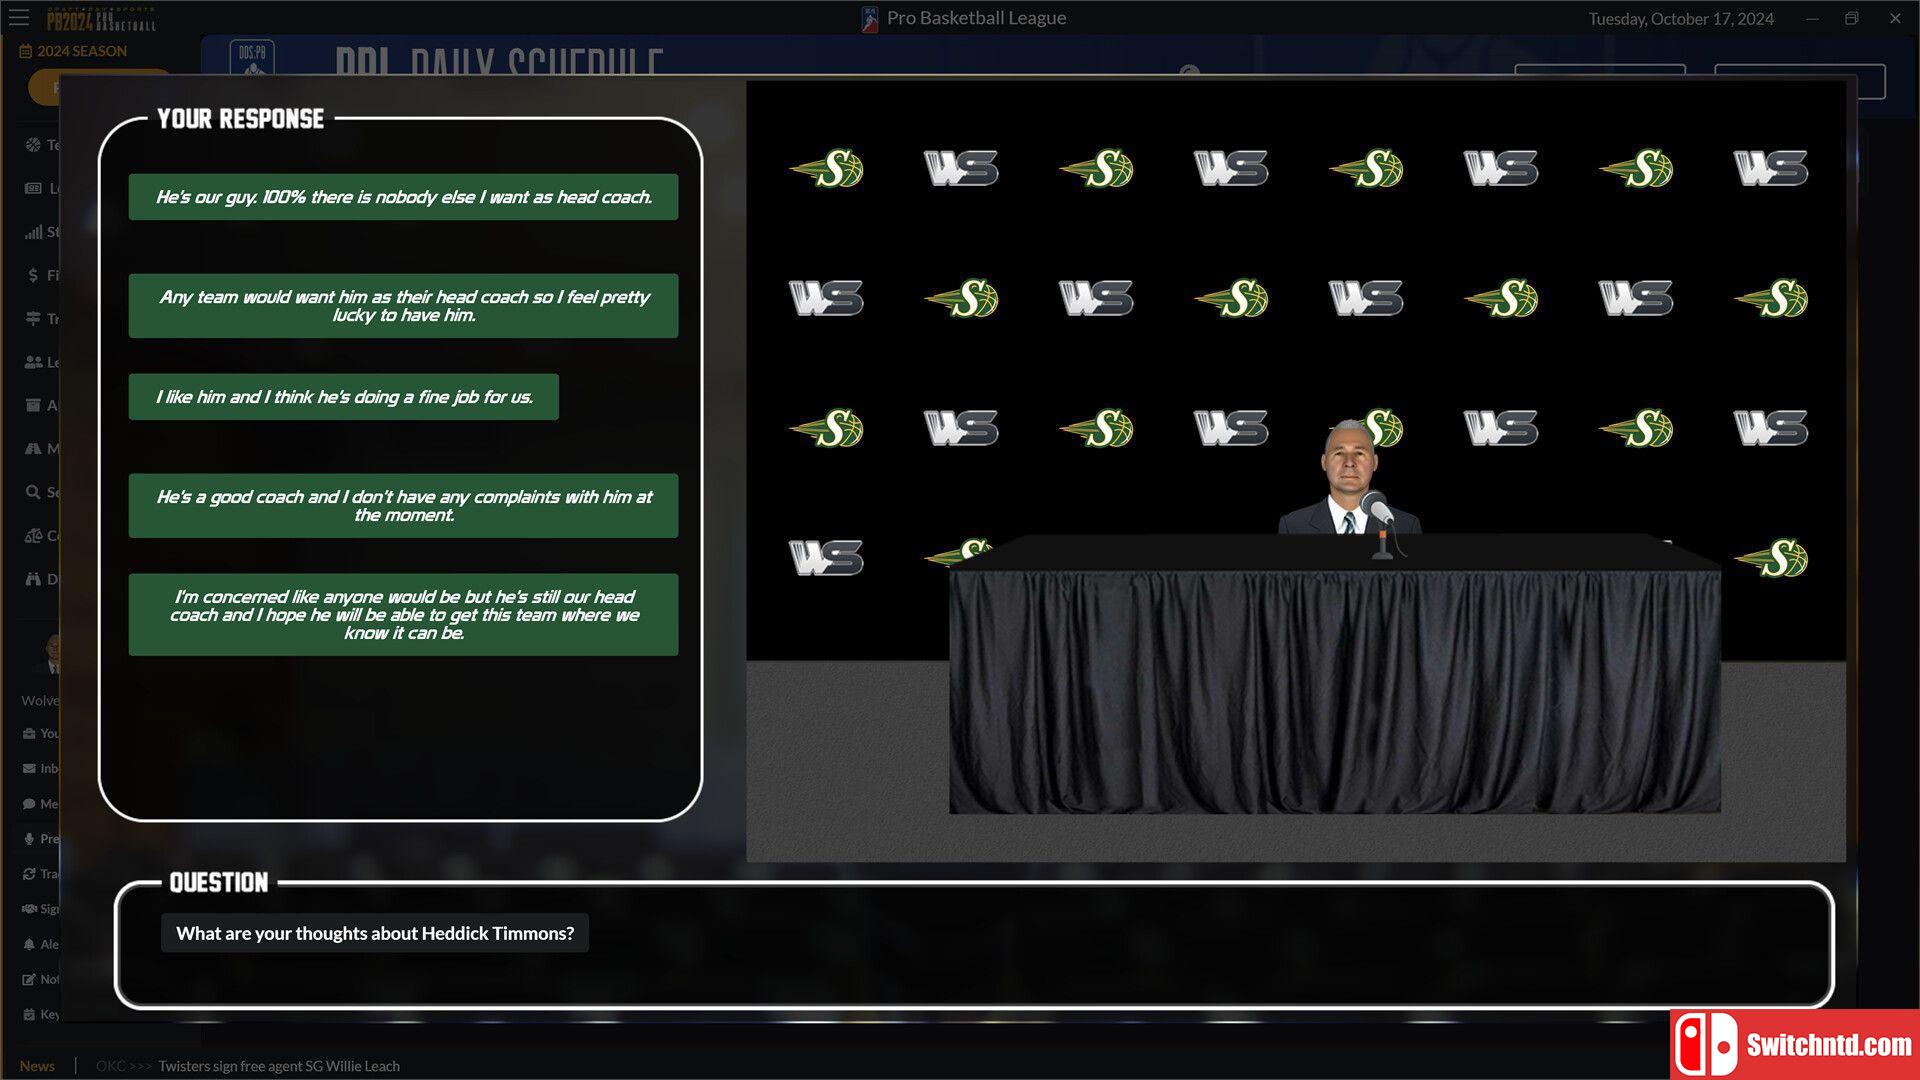Open the people group league icon
The image size is (1920, 1080).
(33, 362)
